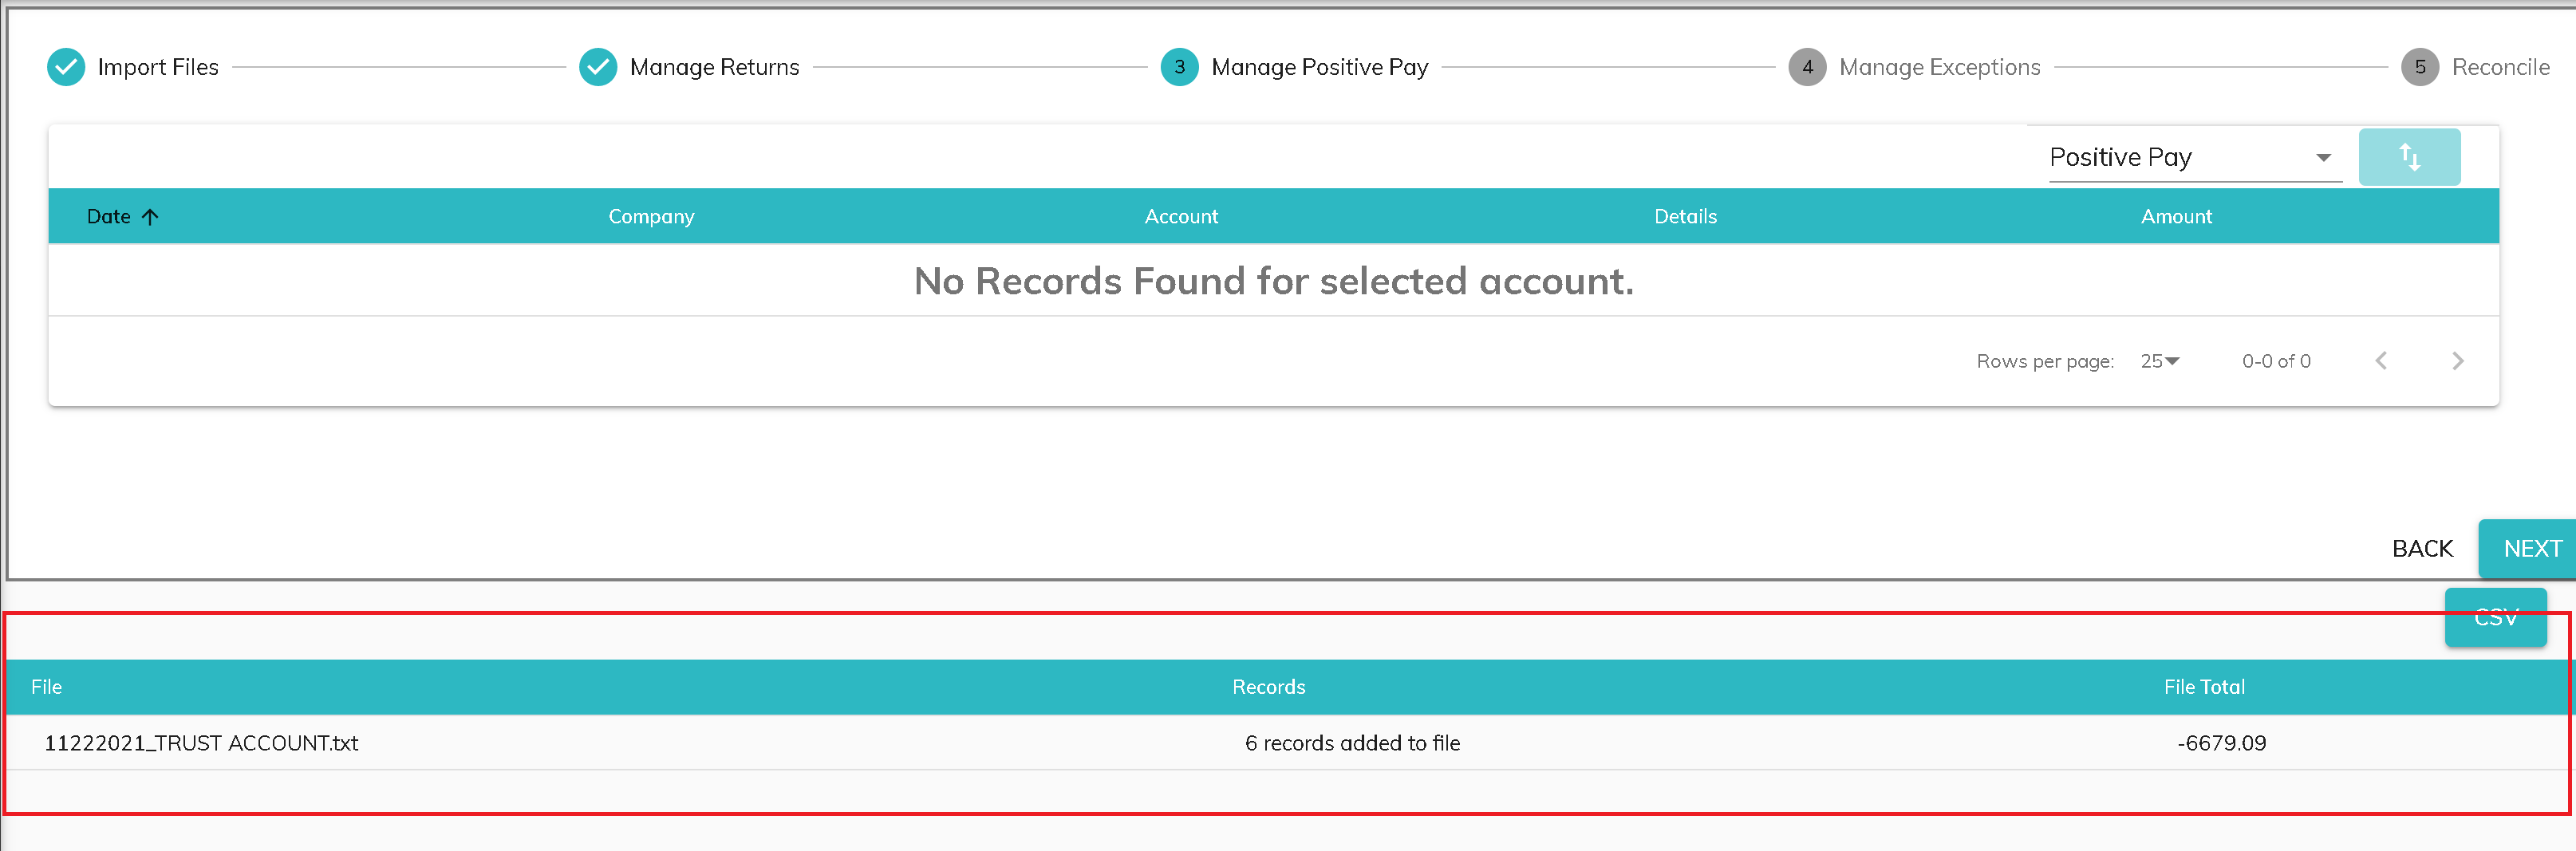Sort by the Amount column header
The height and width of the screenshot is (851, 2576).
coord(2175,217)
